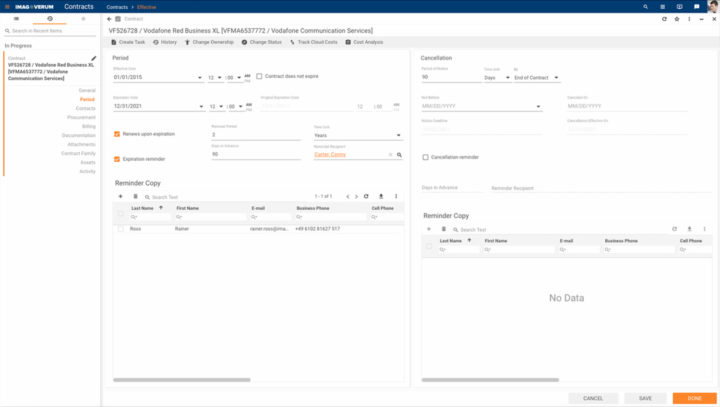The width and height of the screenshot is (720, 407).
Task: Switch to the list tab in sidebar
Action: point(17,19)
